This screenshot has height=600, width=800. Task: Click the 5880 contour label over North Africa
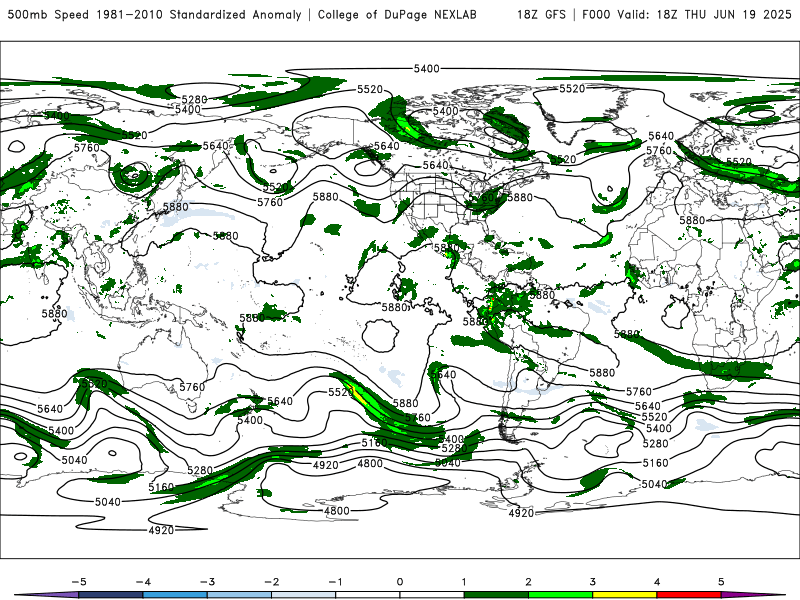[692, 220]
